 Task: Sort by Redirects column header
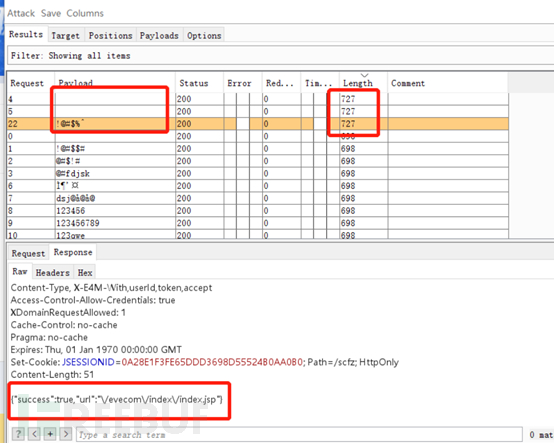coord(281,83)
